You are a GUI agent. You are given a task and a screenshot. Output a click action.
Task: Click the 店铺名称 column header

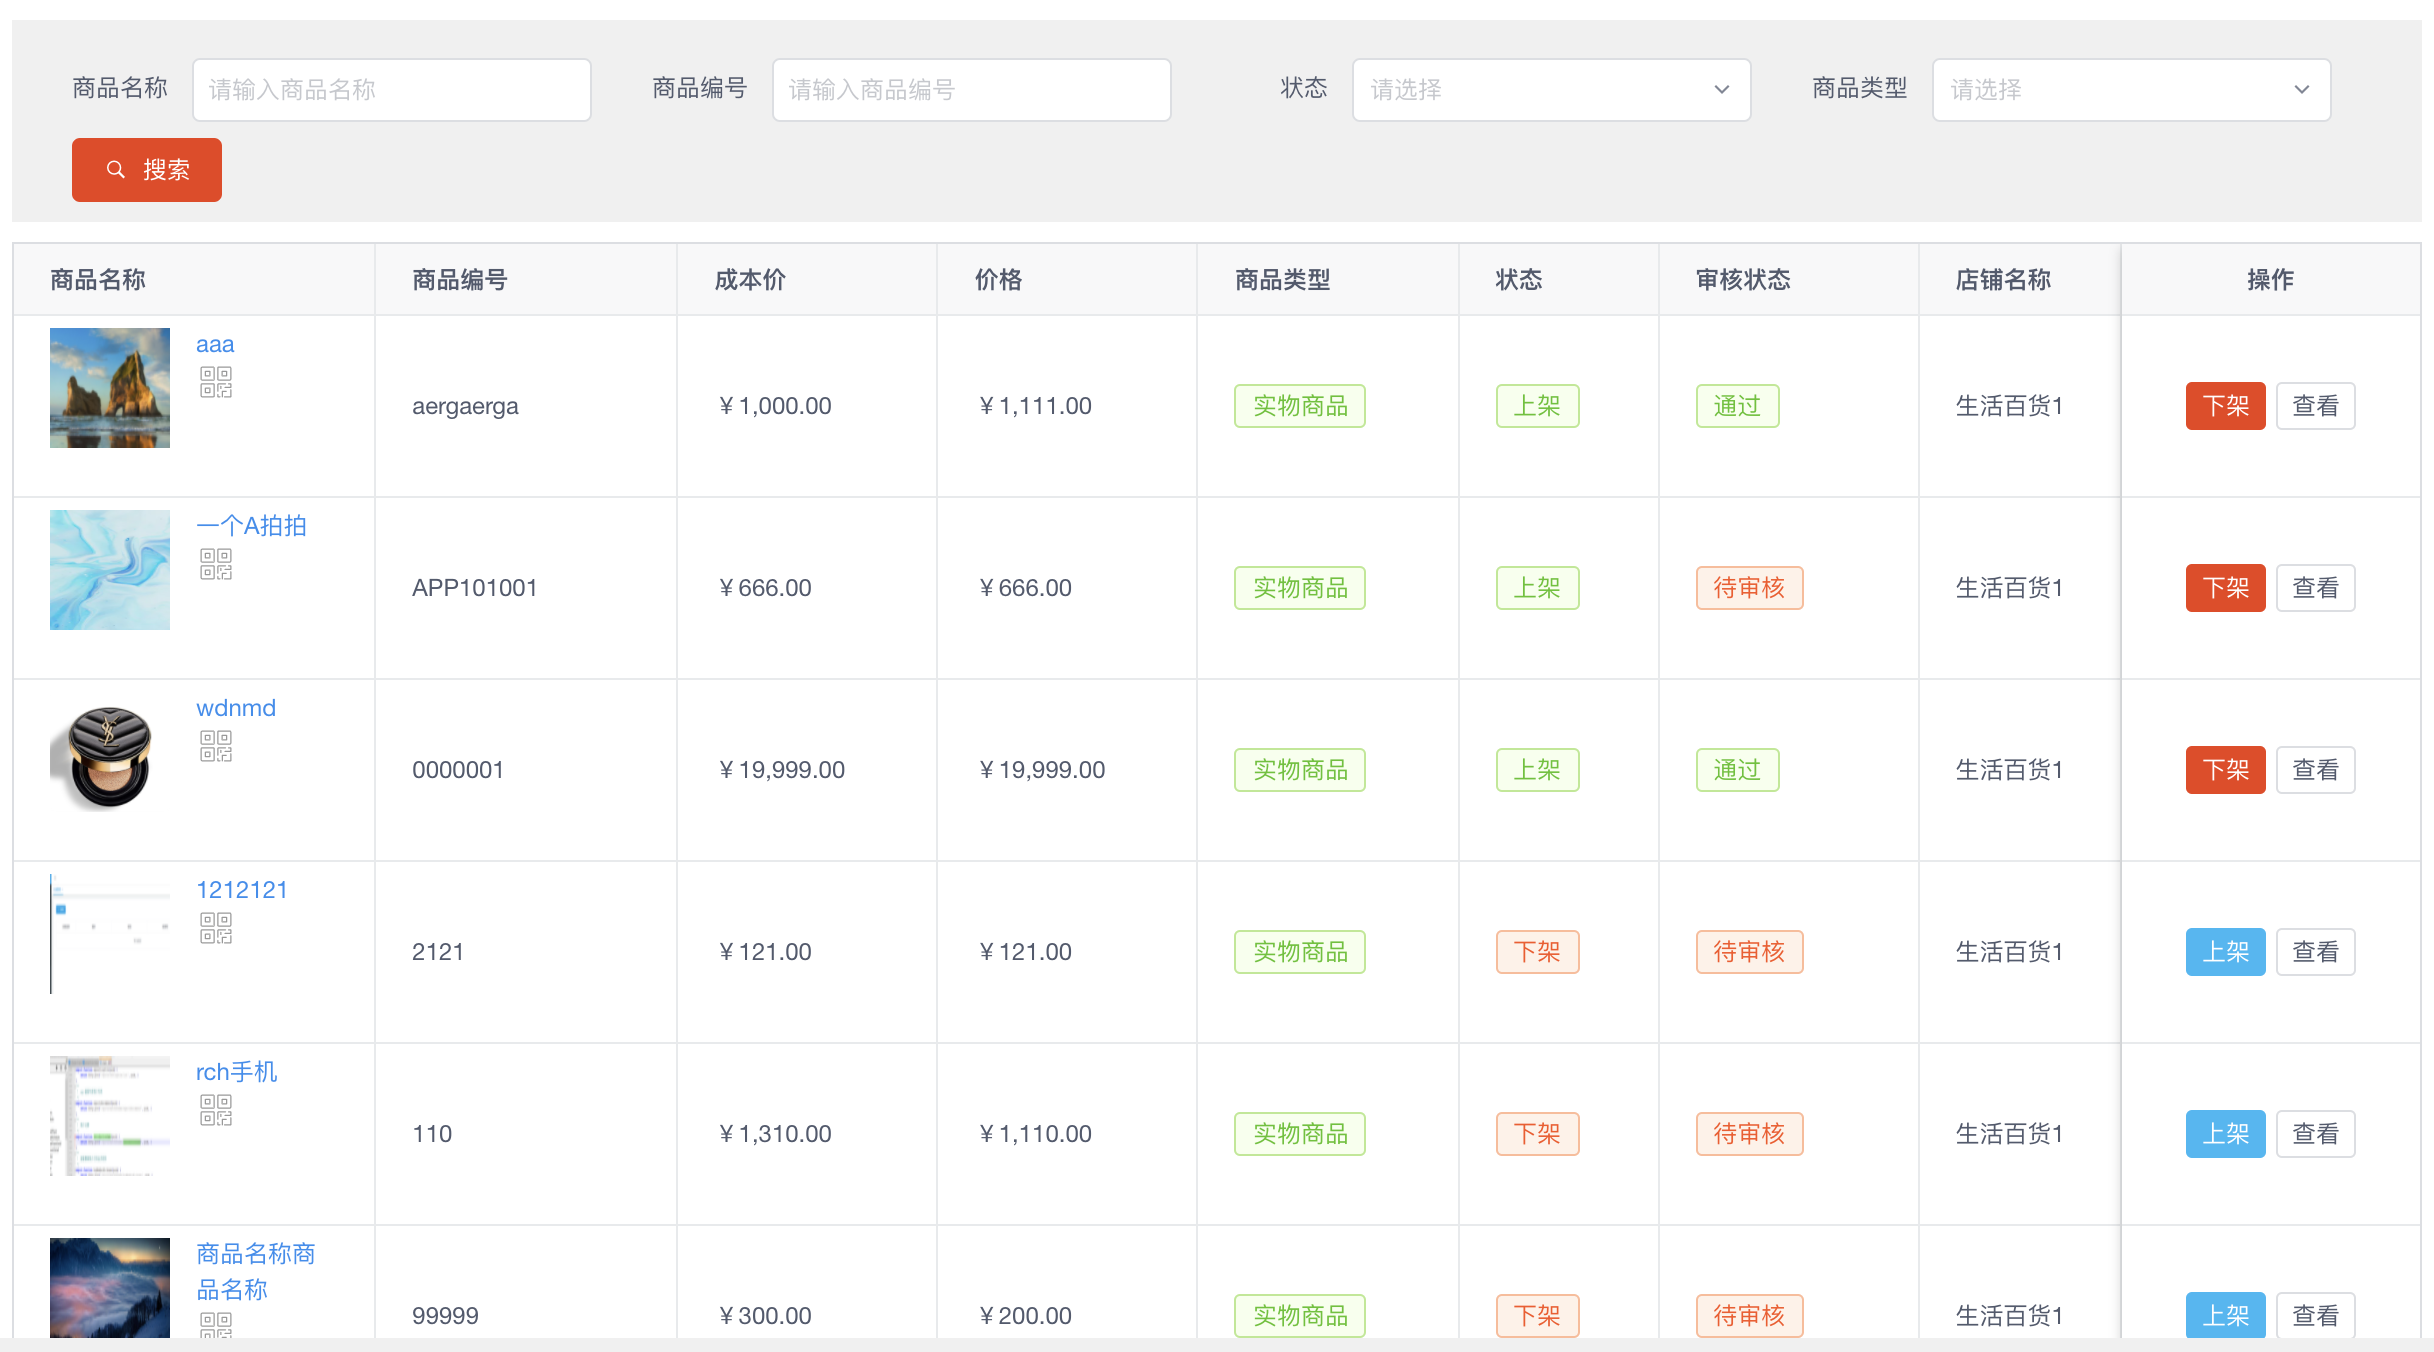[2003, 280]
